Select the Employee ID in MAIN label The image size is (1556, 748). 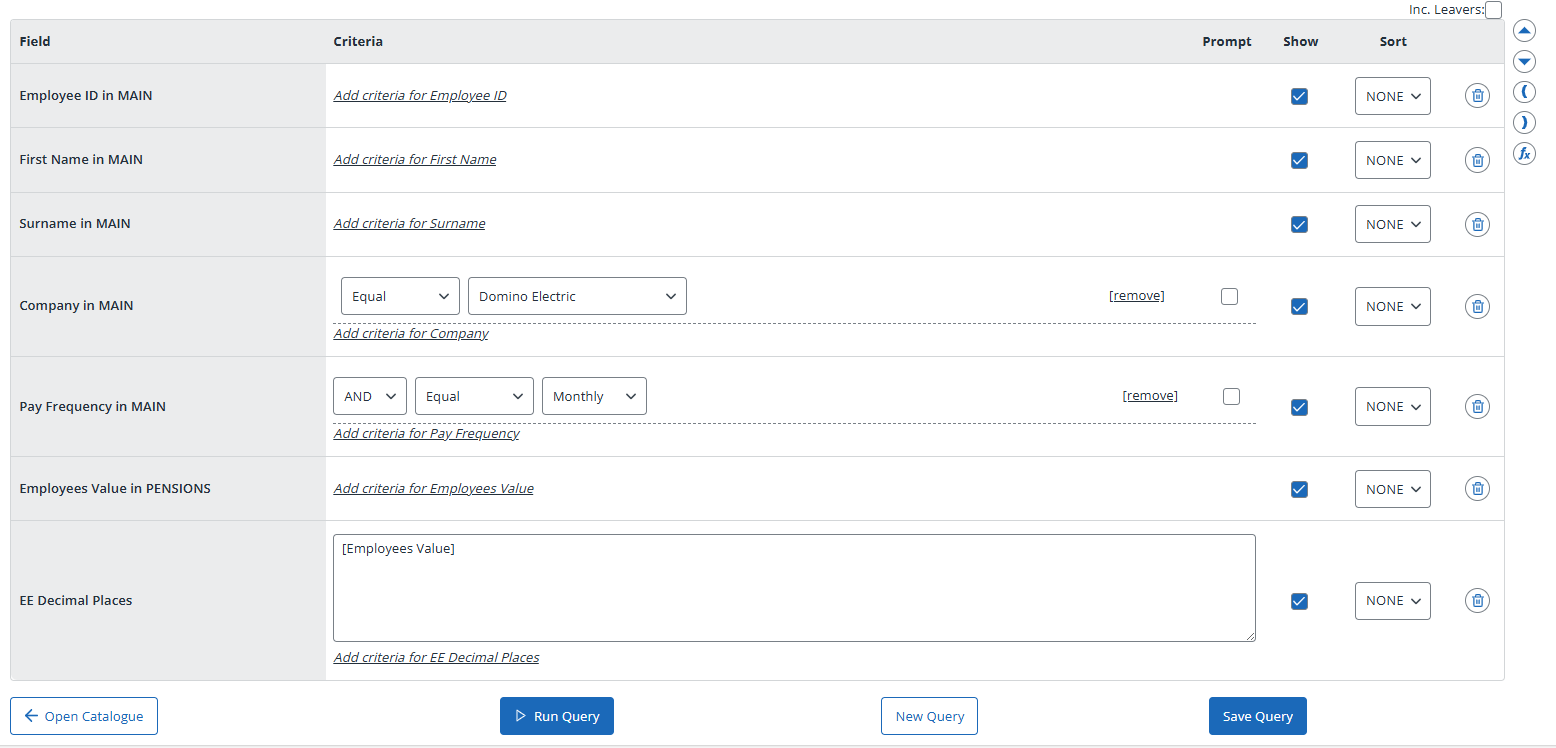tap(86, 96)
